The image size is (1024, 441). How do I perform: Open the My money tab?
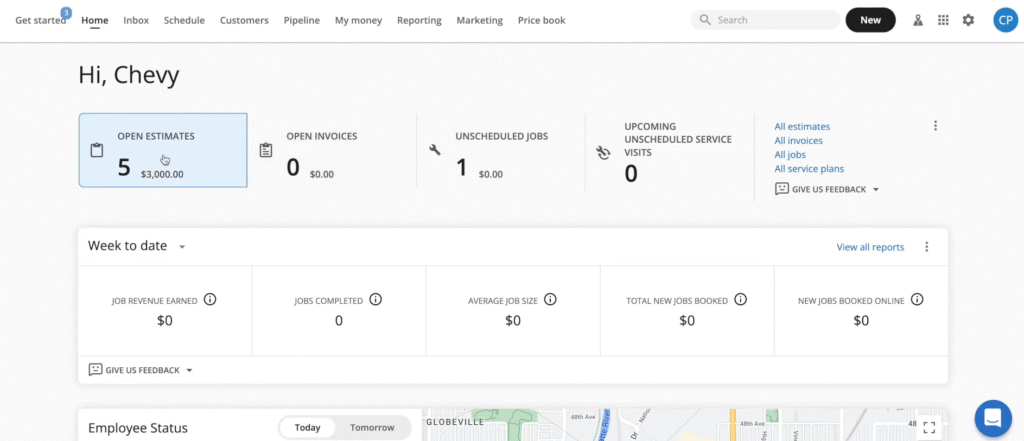tap(359, 20)
